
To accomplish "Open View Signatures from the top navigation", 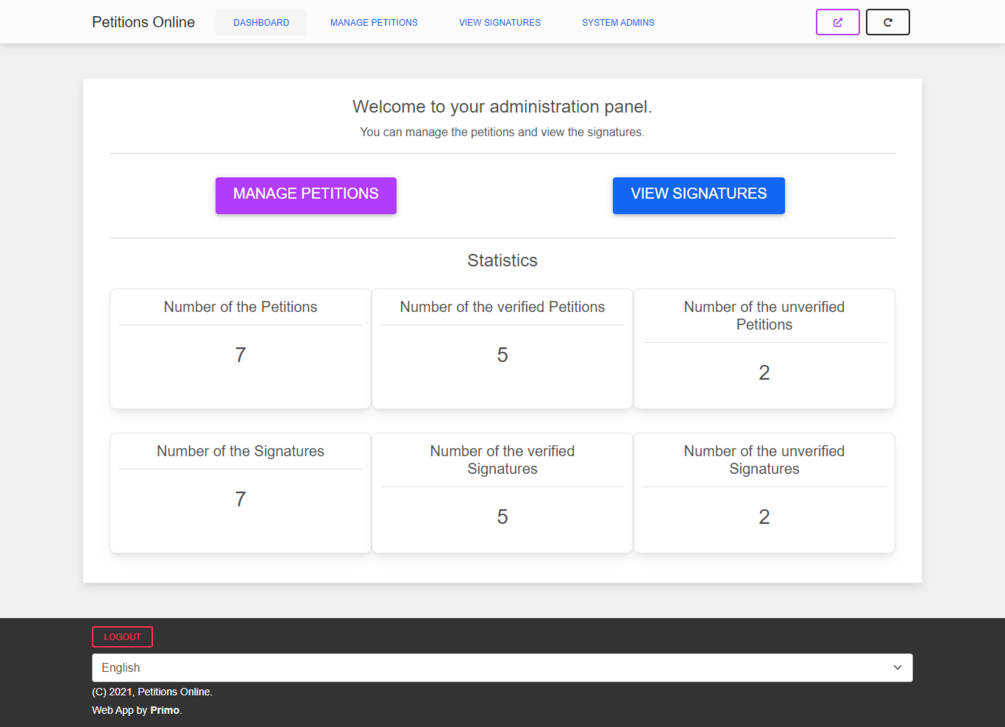I will [499, 22].
